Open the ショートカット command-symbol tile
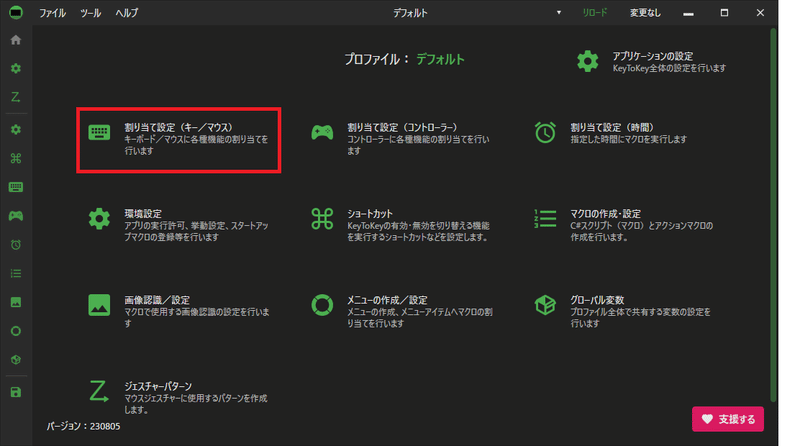800x446 pixels. pos(401,225)
